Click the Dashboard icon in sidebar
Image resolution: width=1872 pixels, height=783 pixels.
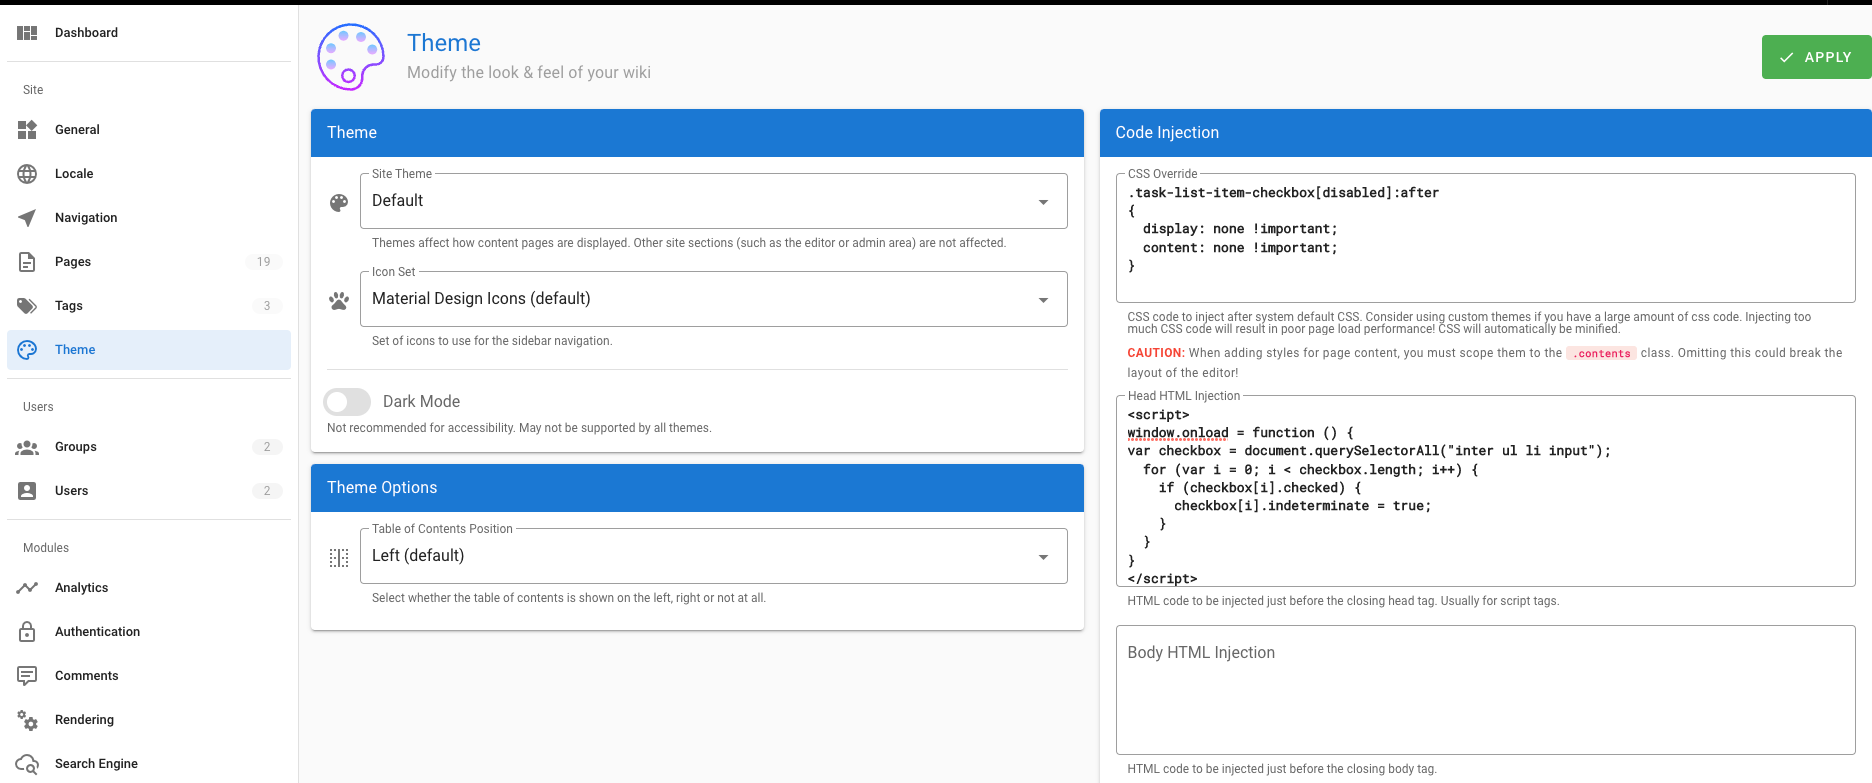click(27, 33)
